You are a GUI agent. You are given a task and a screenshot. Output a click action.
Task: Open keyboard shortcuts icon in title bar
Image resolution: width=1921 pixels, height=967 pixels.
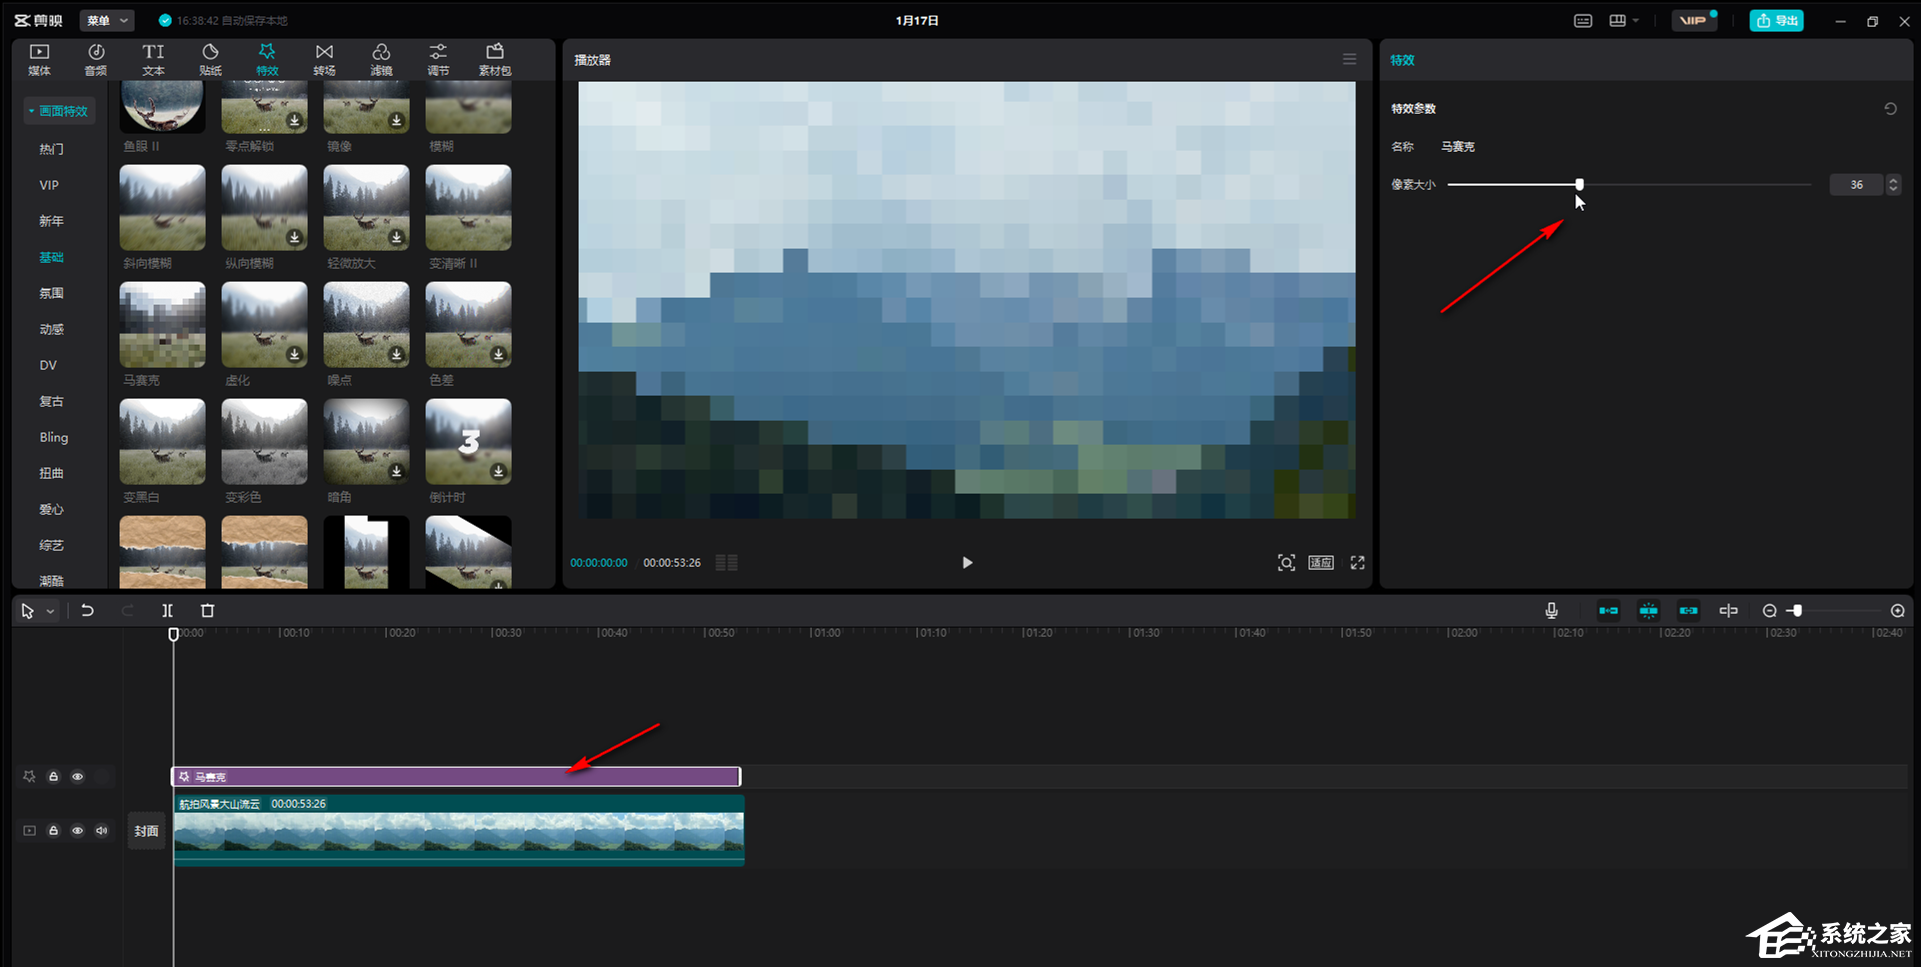1583,21
